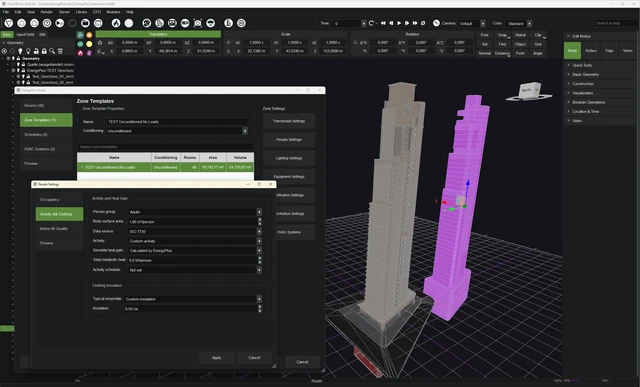The width and height of the screenshot is (640, 387).
Task: Click the purple round small icon
Action: (x=89, y=53)
